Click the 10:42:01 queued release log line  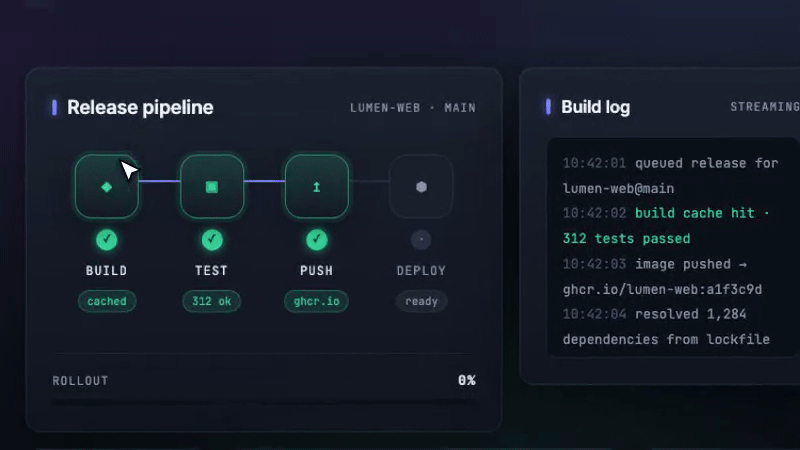point(670,163)
